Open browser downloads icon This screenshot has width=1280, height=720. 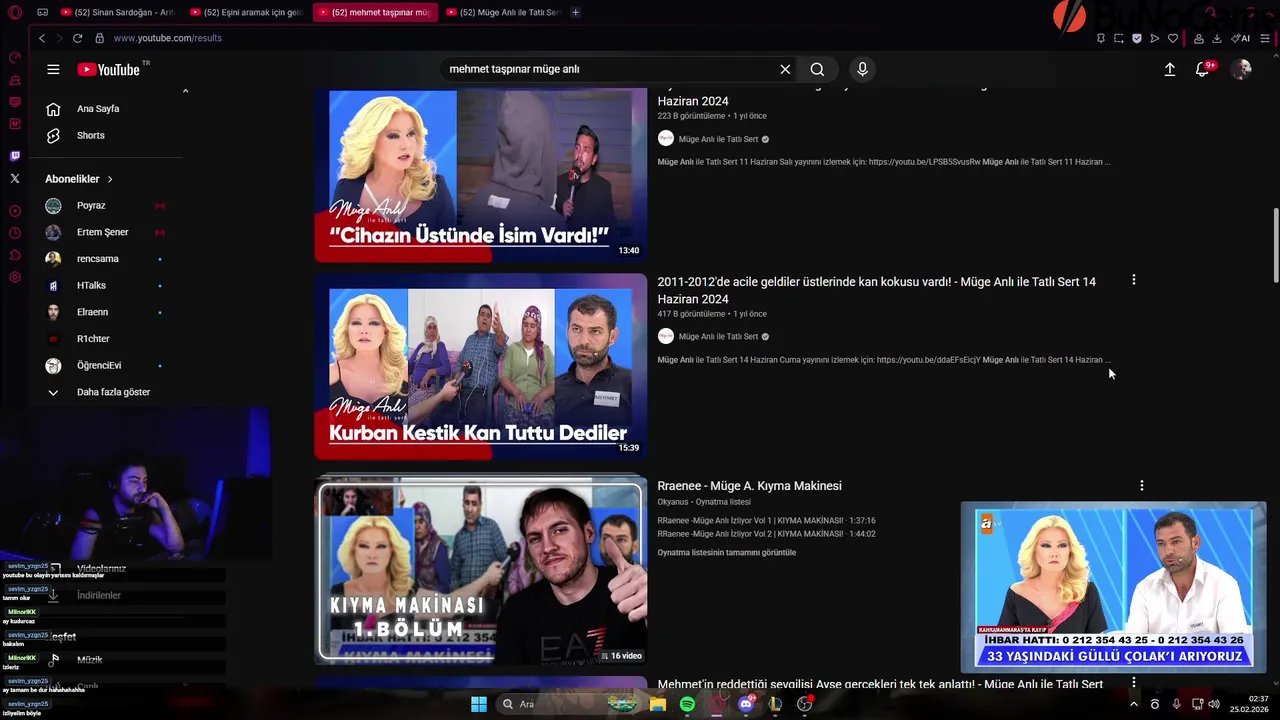(1217, 38)
